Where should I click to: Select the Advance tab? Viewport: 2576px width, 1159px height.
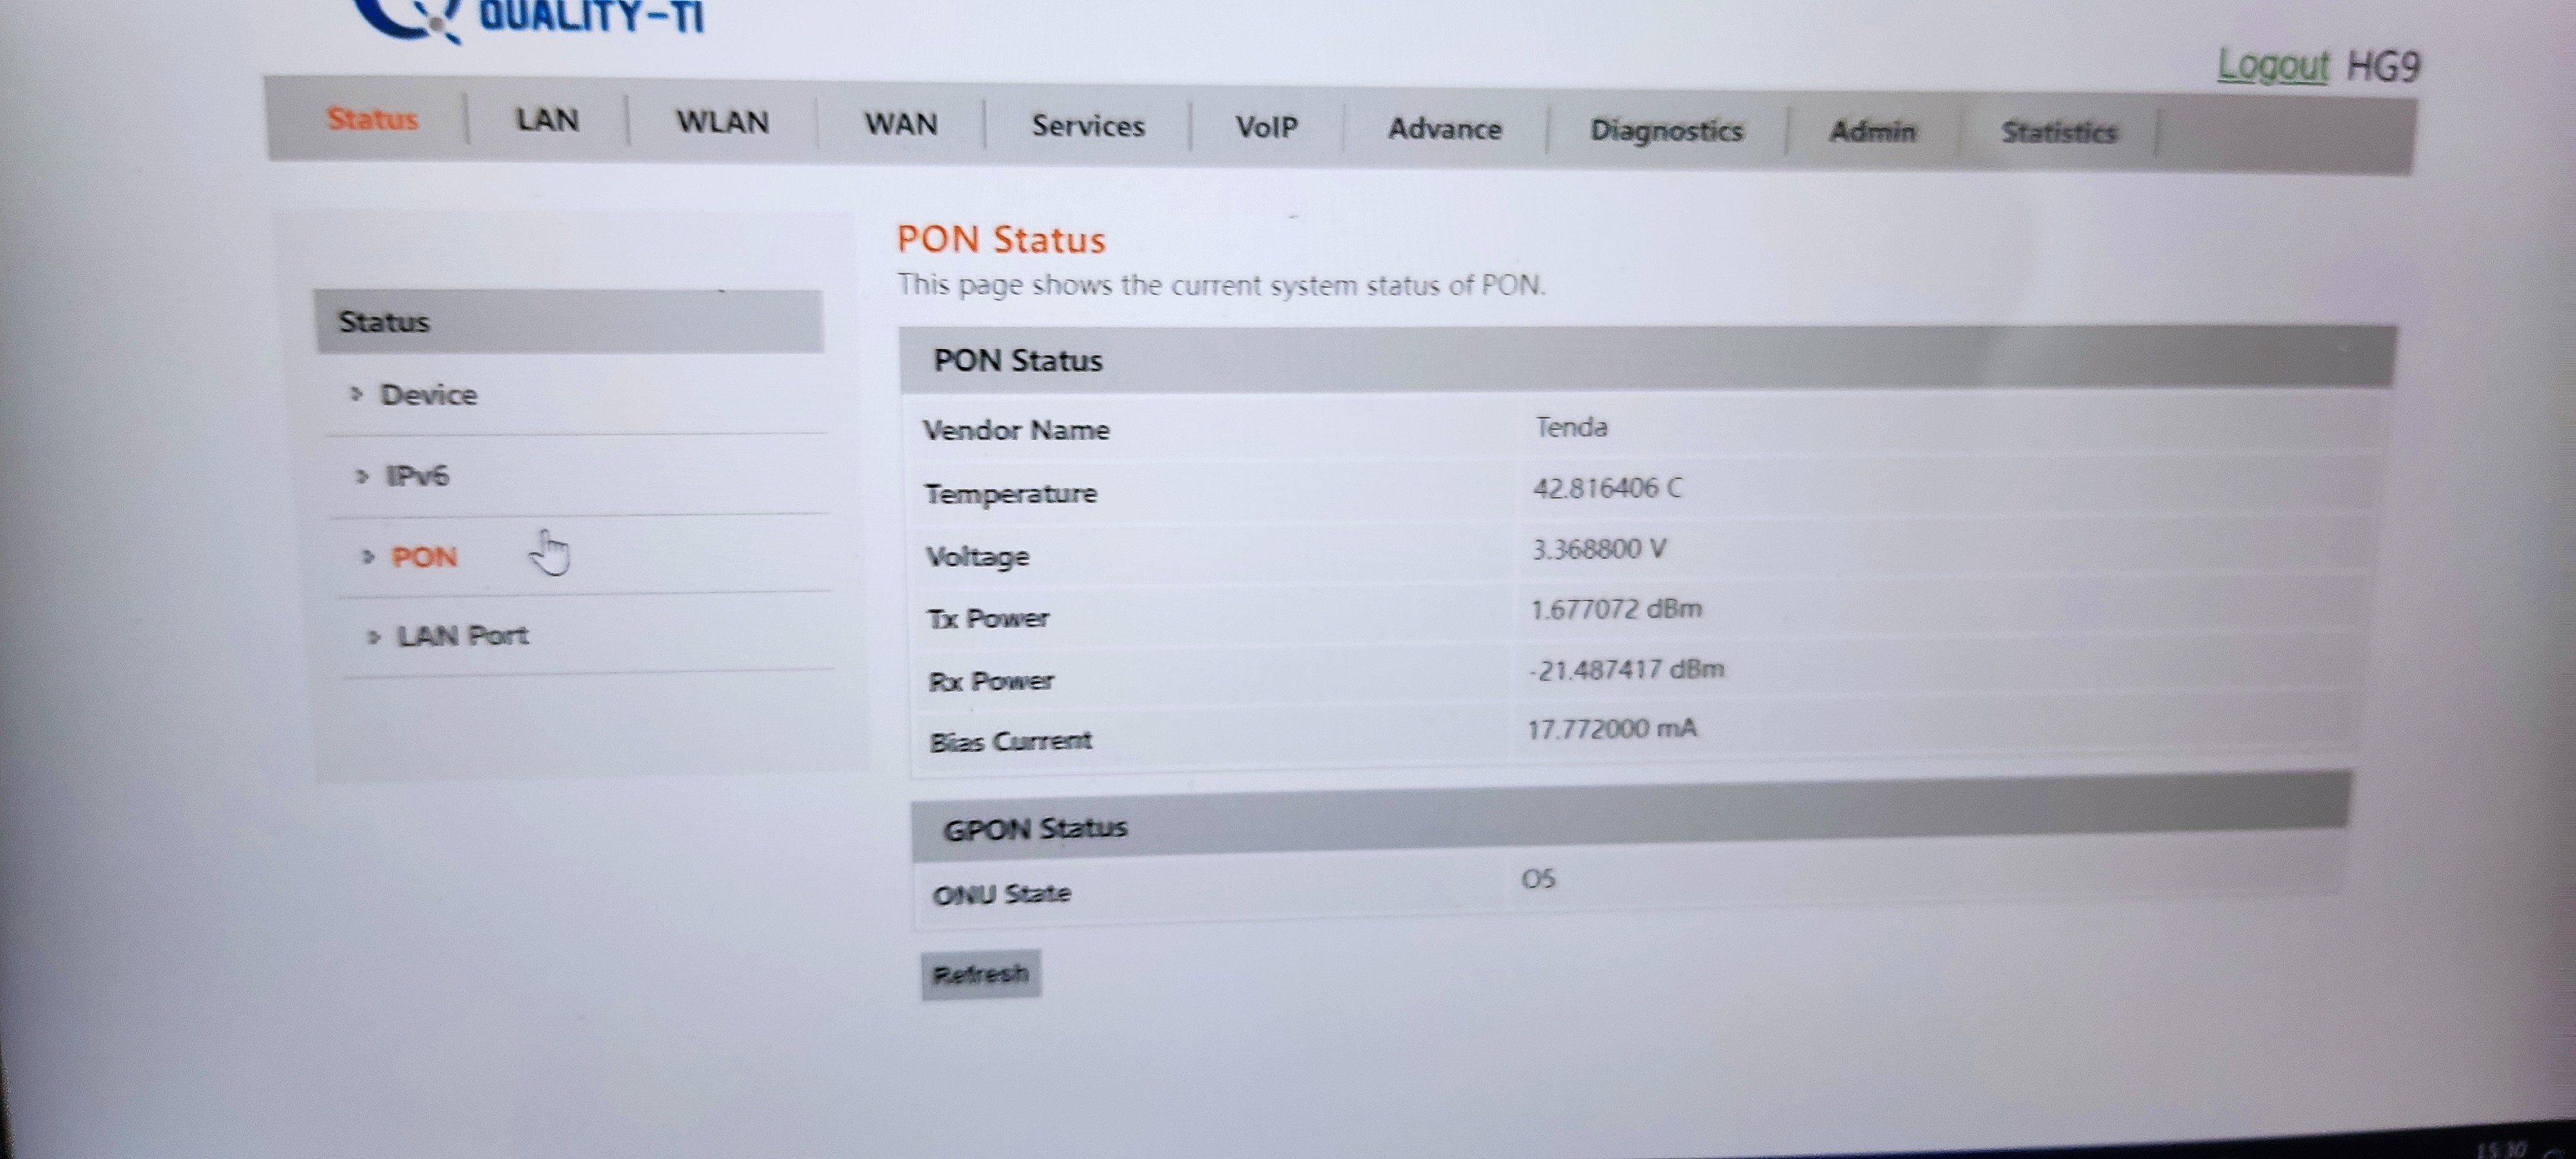tap(1444, 129)
